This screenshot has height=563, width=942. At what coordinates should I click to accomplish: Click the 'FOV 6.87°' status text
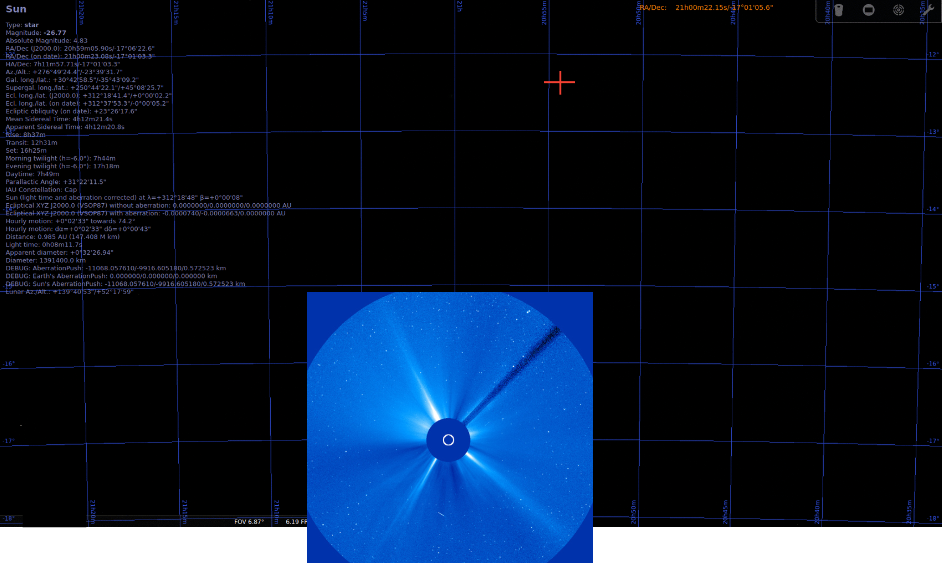249,522
